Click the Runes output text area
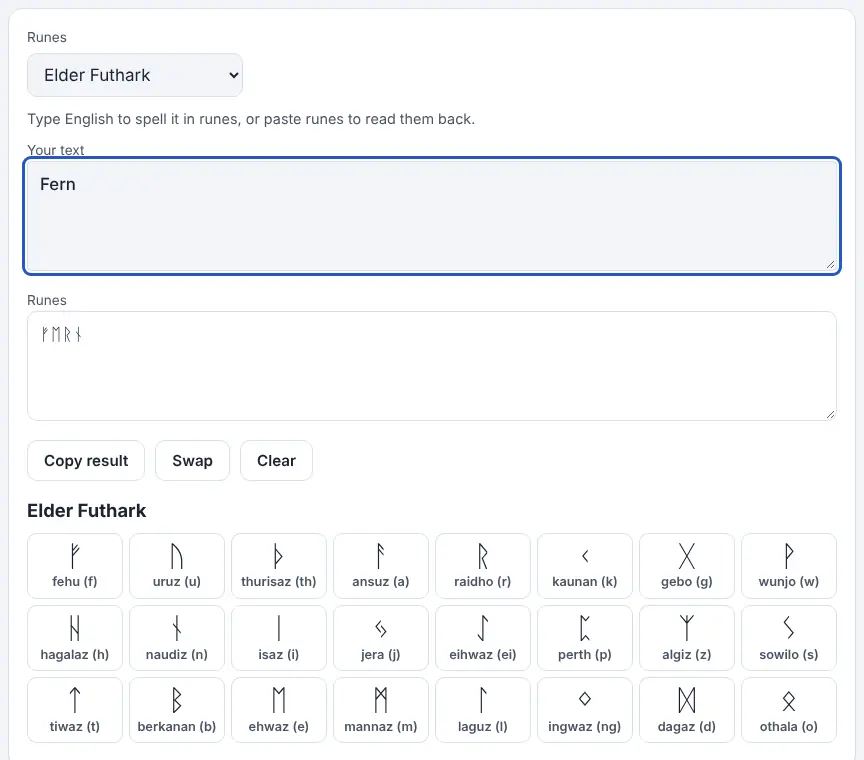This screenshot has height=760, width=864. (431, 366)
